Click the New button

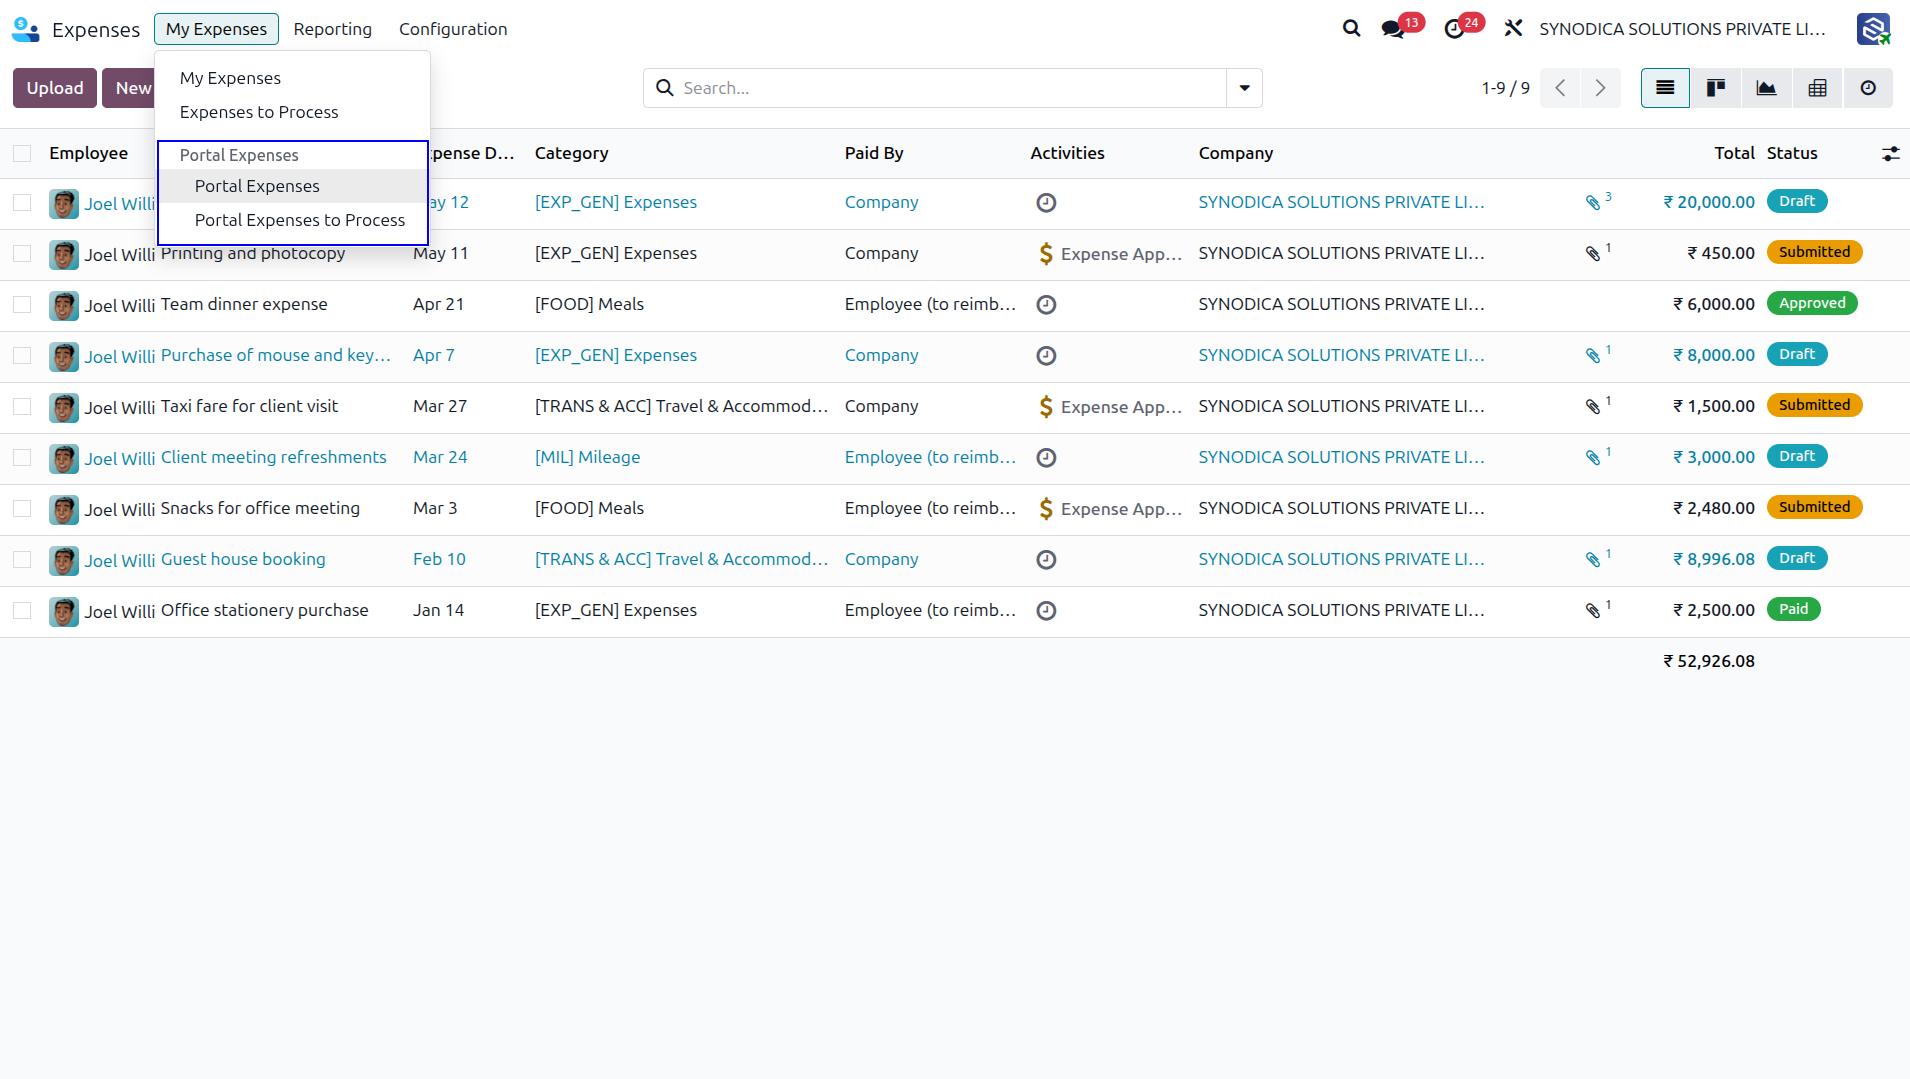pyautogui.click(x=133, y=88)
